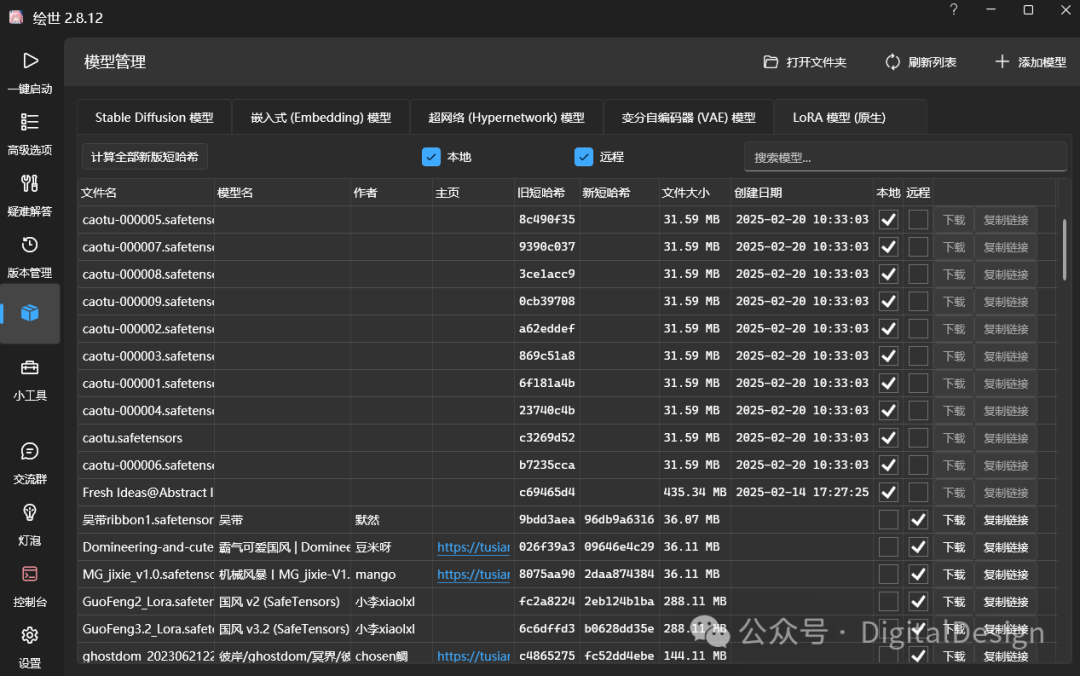Image resolution: width=1080 pixels, height=676 pixels.
Task: Open 高级选项 list icon in sidebar
Action: click(30, 122)
